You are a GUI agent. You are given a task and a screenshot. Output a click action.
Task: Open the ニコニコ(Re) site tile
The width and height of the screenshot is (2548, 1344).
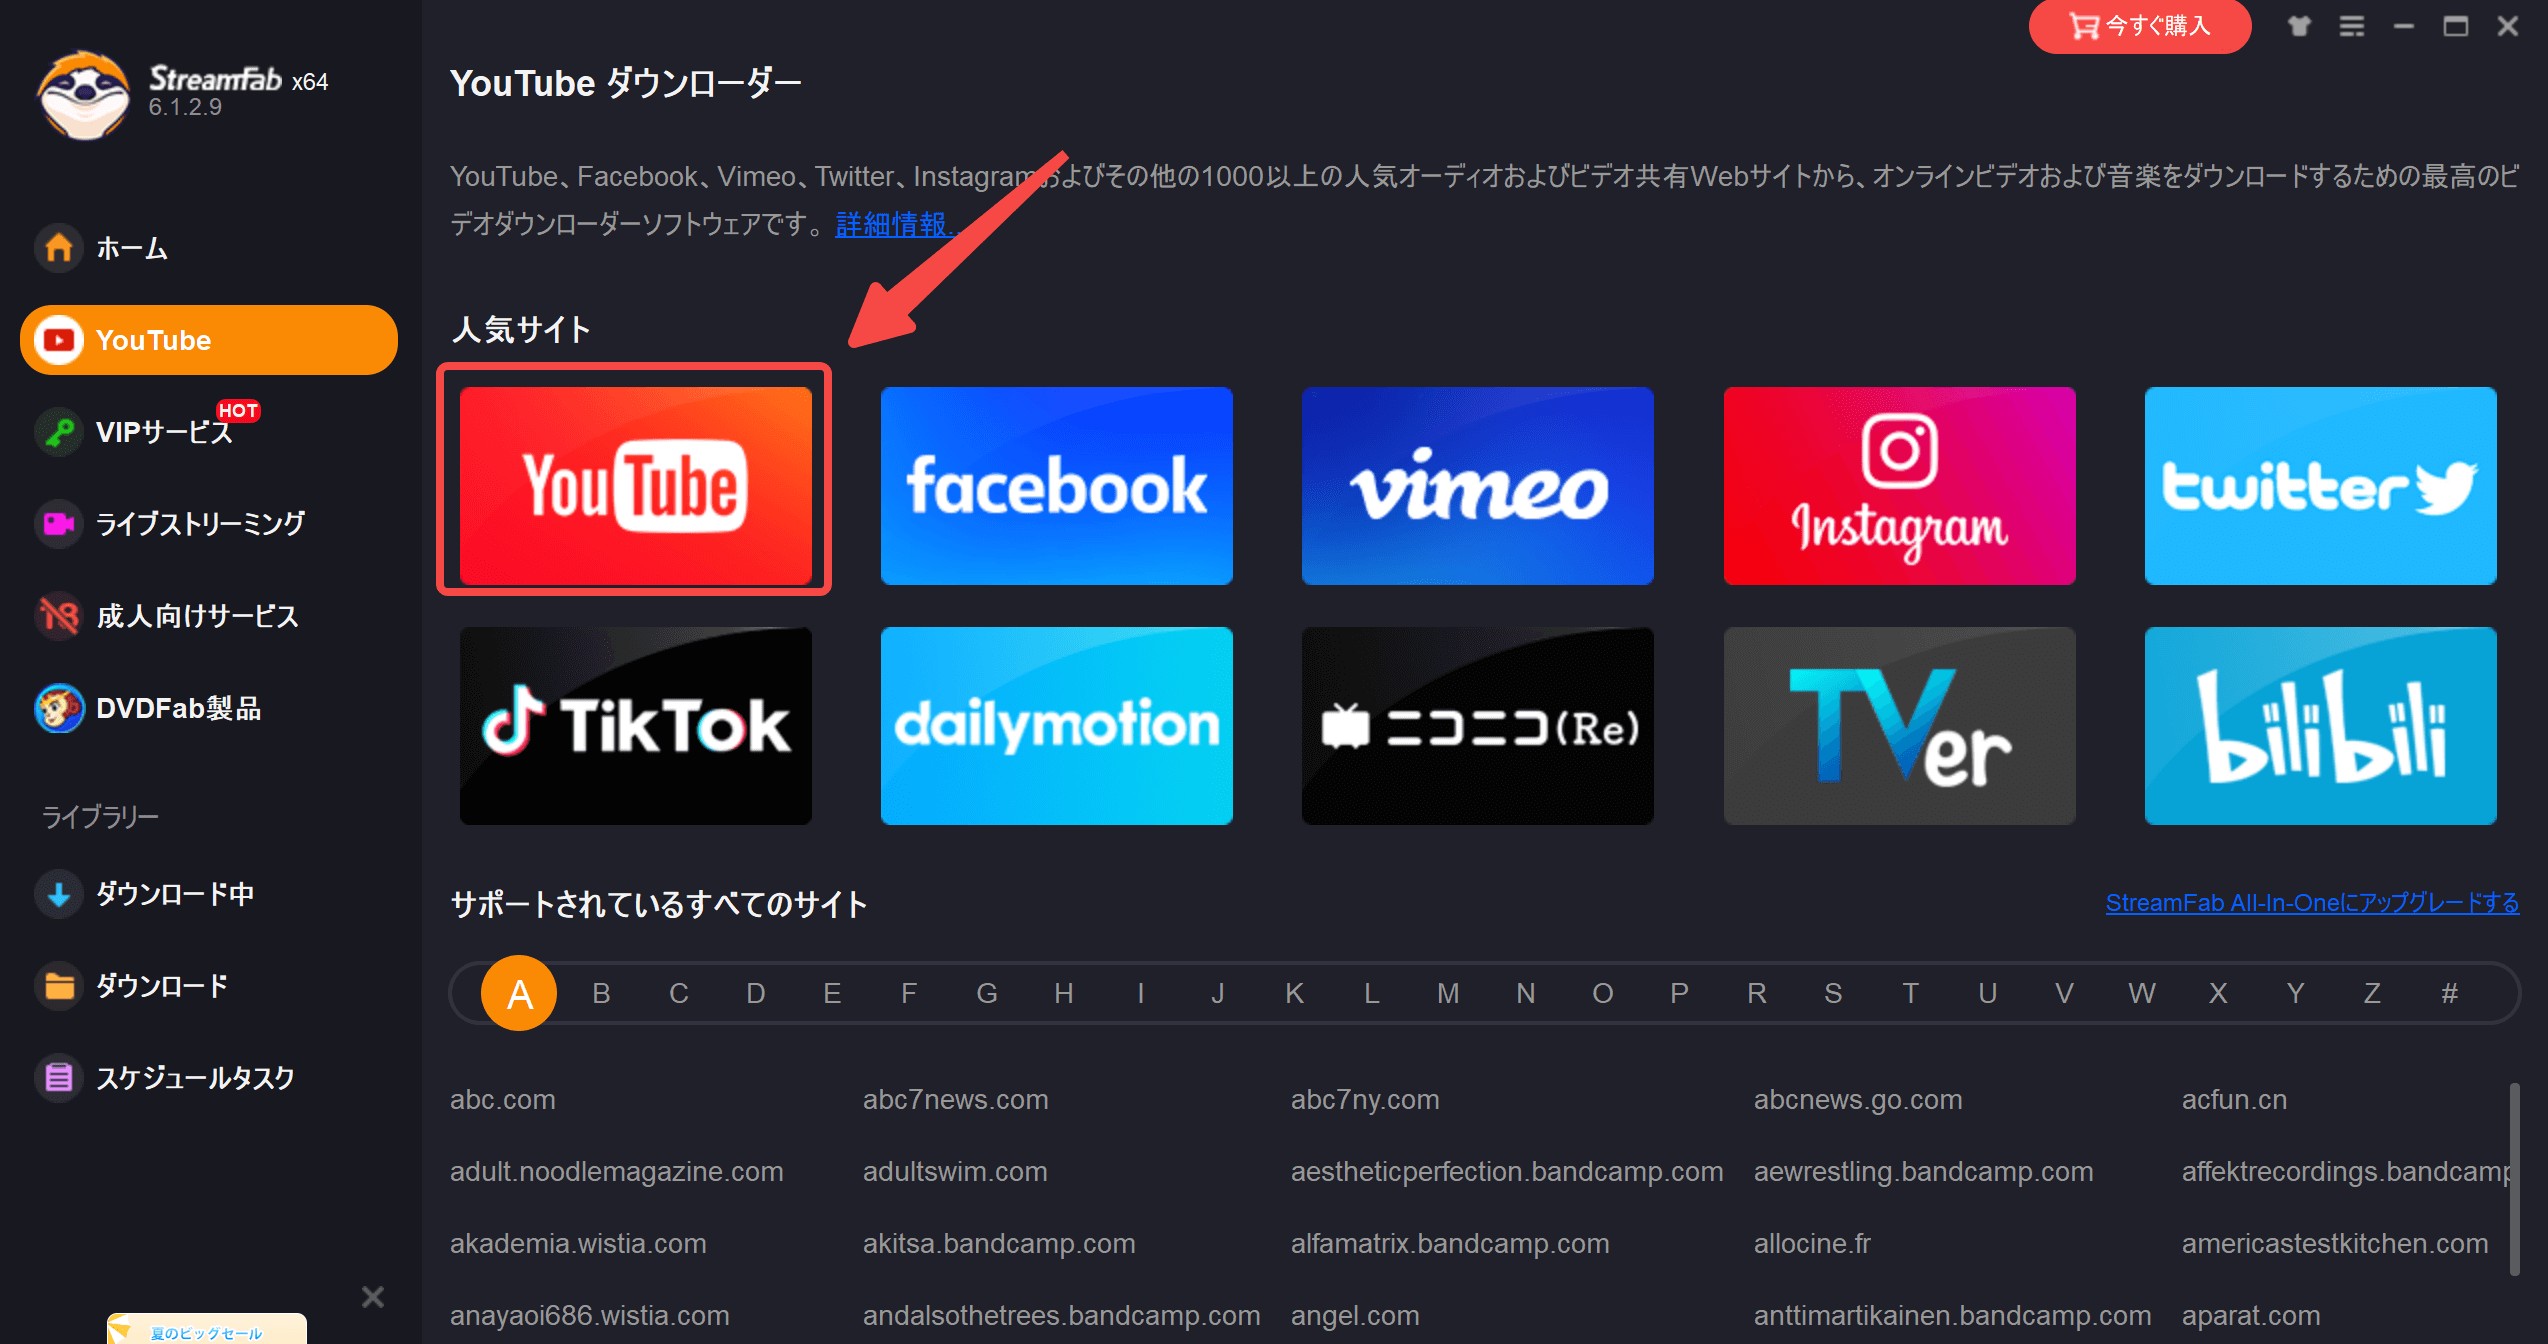[x=1478, y=725]
